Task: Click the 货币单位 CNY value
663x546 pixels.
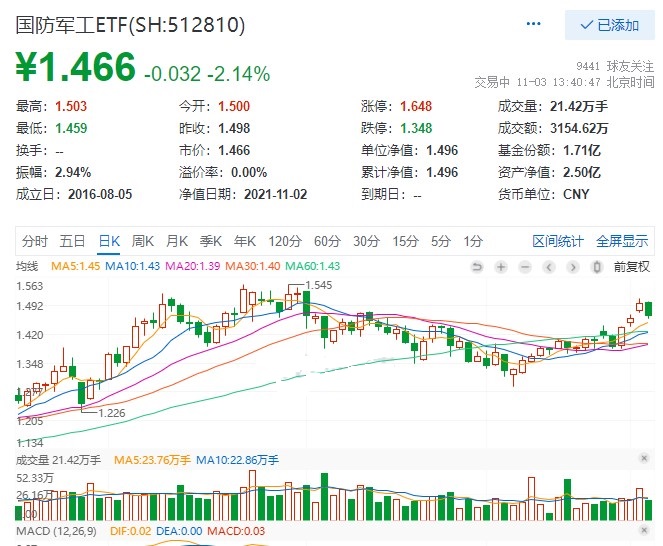Action: [x=576, y=194]
